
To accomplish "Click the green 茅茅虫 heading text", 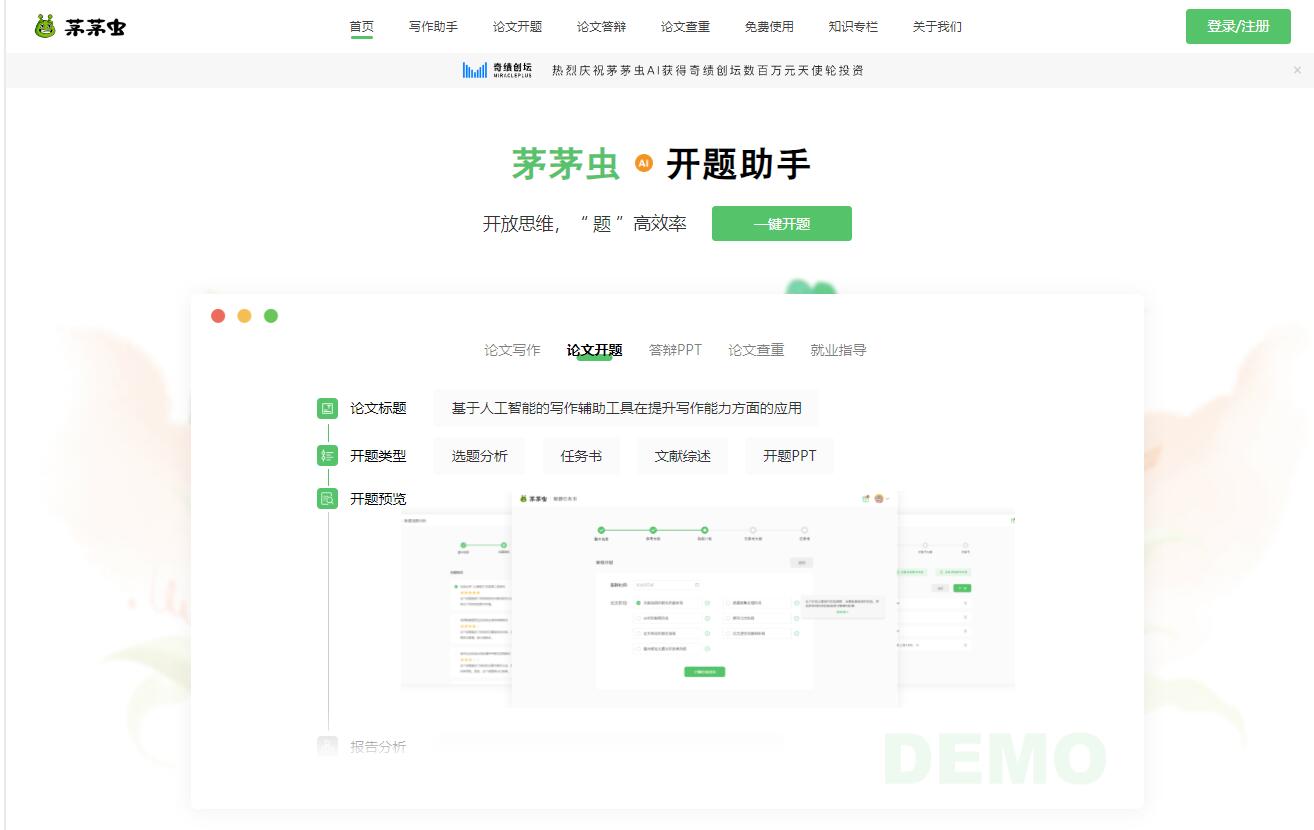I will (566, 164).
